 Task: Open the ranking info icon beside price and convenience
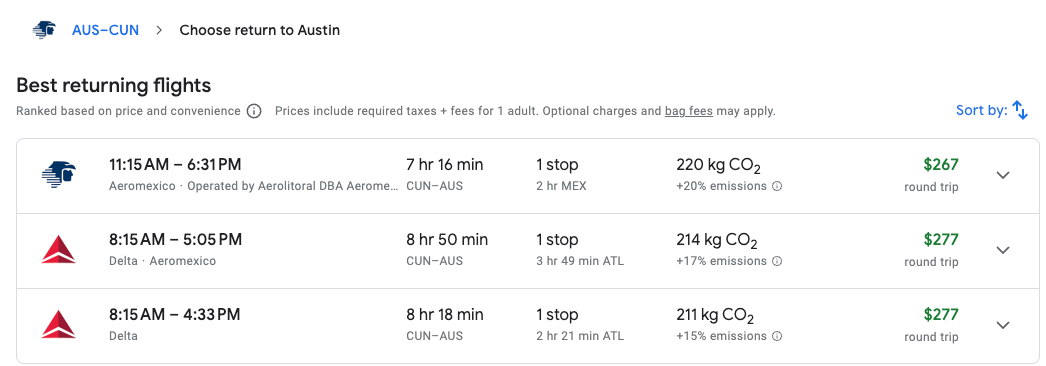(253, 111)
